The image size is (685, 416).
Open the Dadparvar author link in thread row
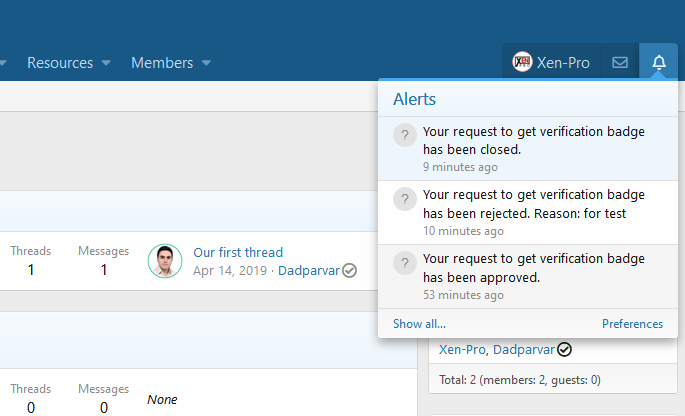[x=309, y=270]
